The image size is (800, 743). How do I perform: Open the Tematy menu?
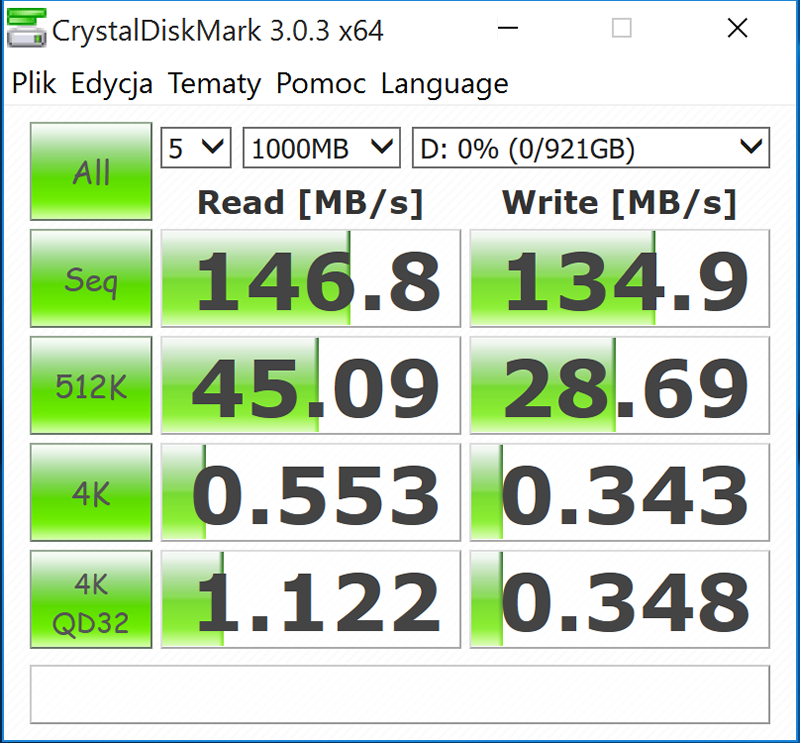[214, 84]
